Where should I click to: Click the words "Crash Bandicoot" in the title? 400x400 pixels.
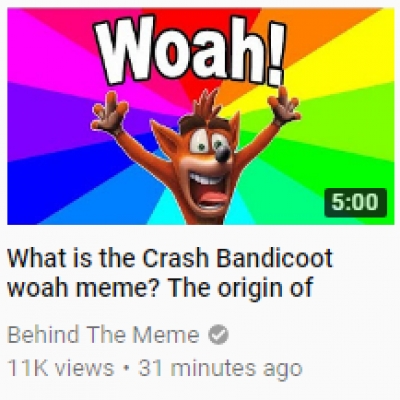(238, 258)
